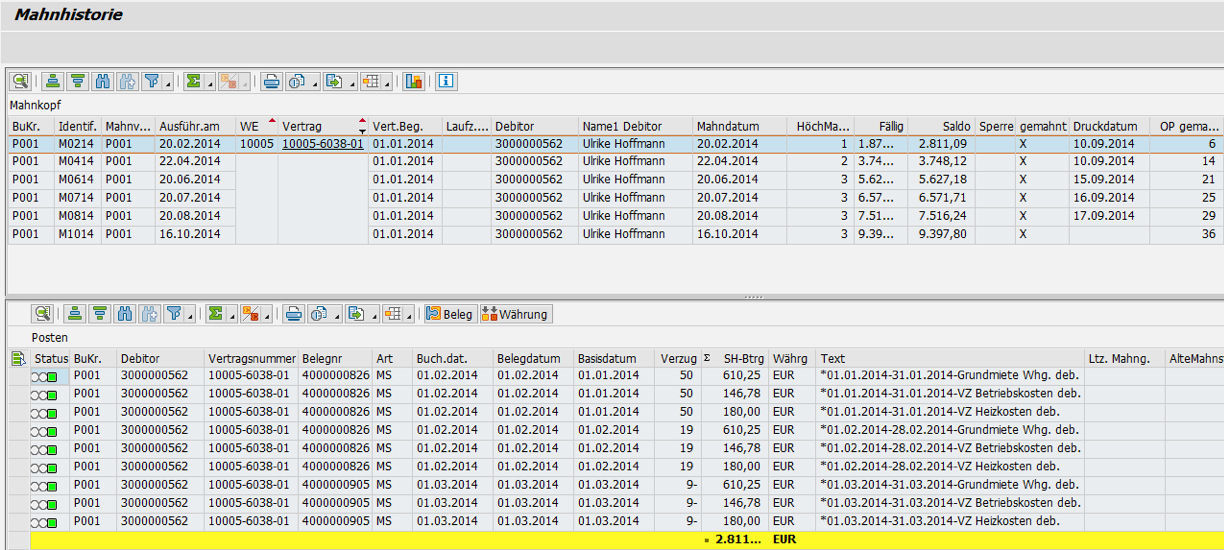The image size is (1224, 550).
Task: Expand Layout dropdown arrow in Mahnkopf toolbar
Action: click(388, 82)
